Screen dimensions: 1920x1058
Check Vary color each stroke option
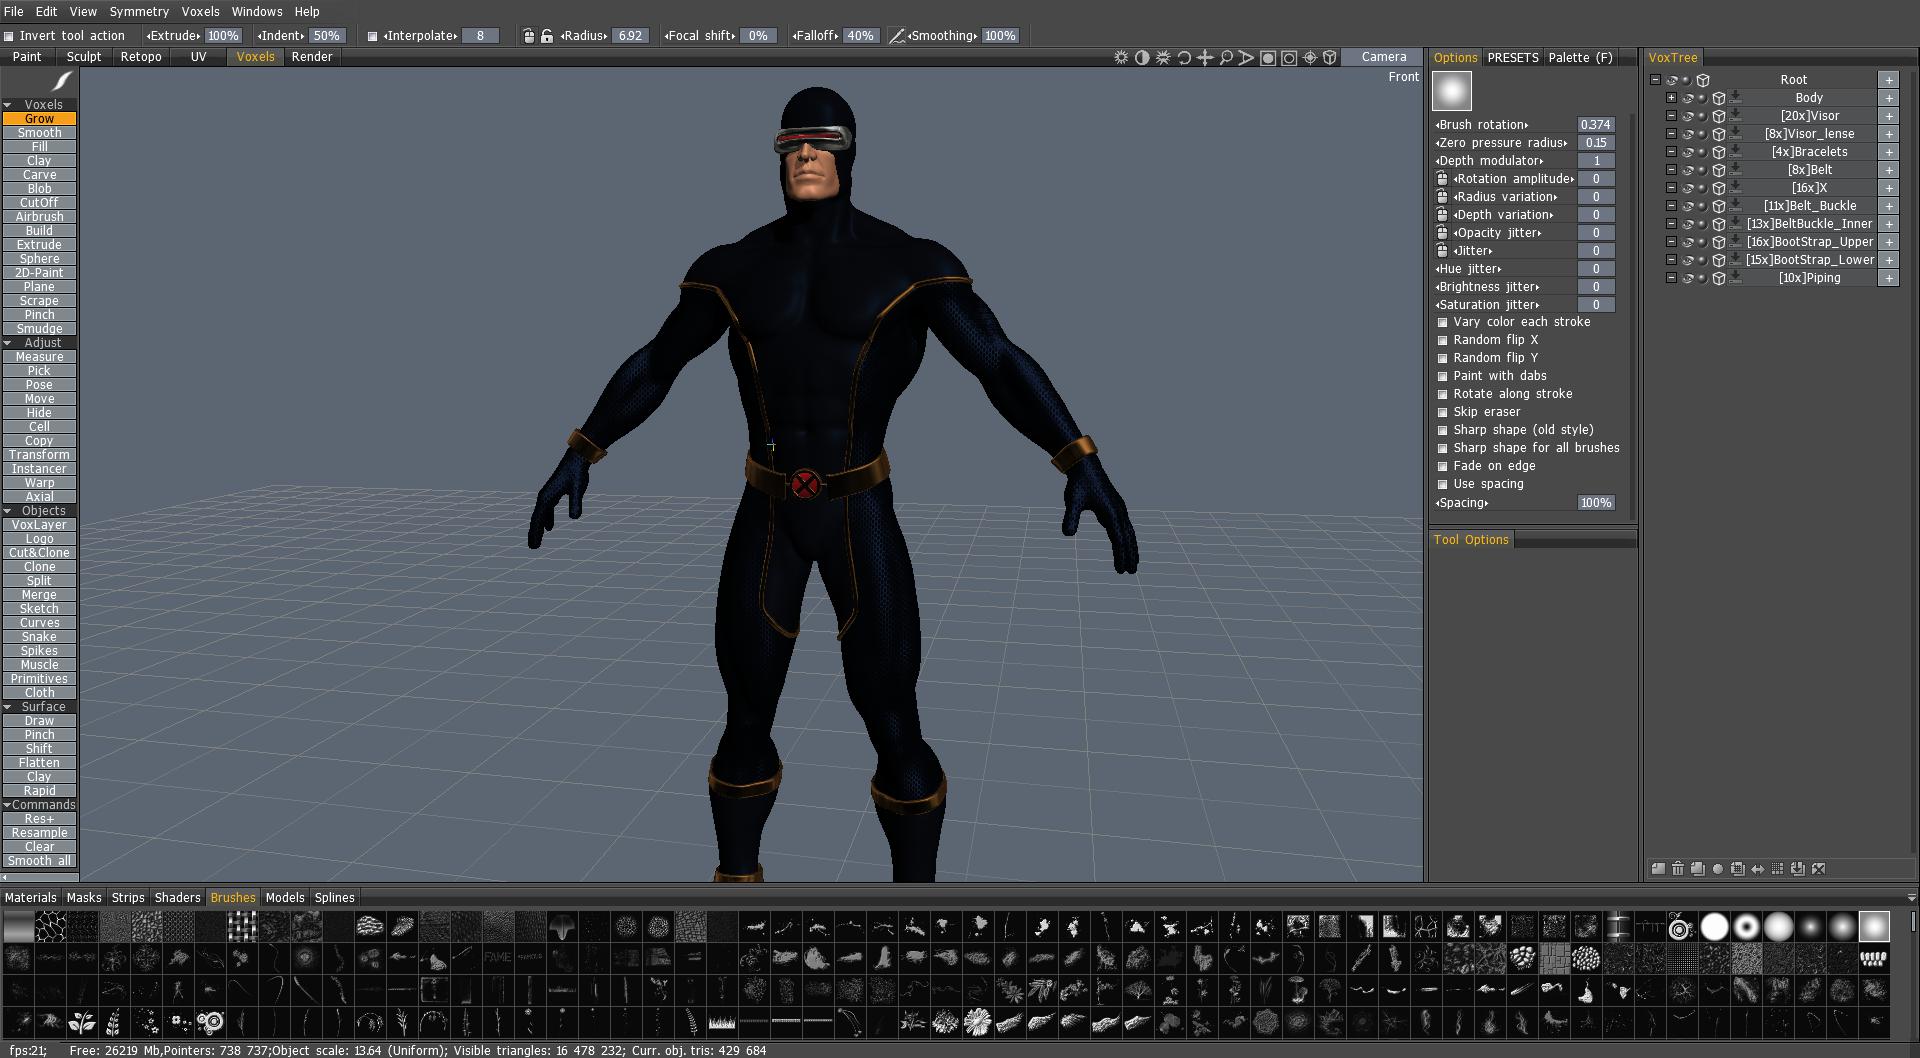1443,322
